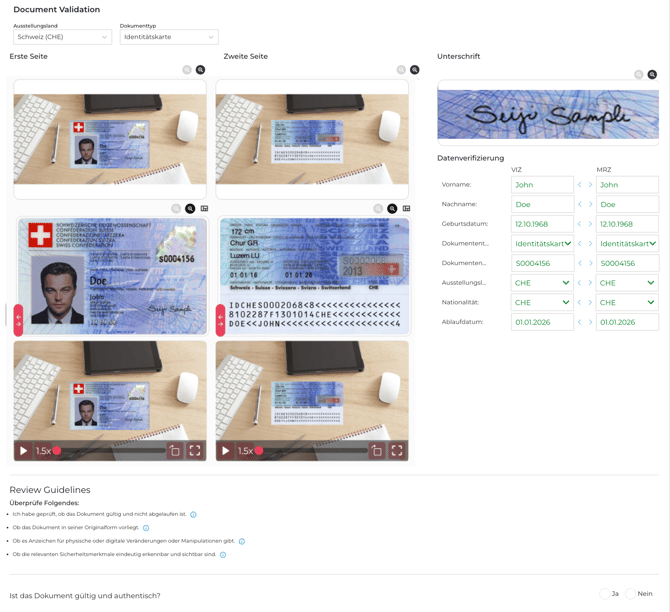The image size is (670, 612).
Task: Click Zweite Seite video progress slider
Action: pos(311,450)
